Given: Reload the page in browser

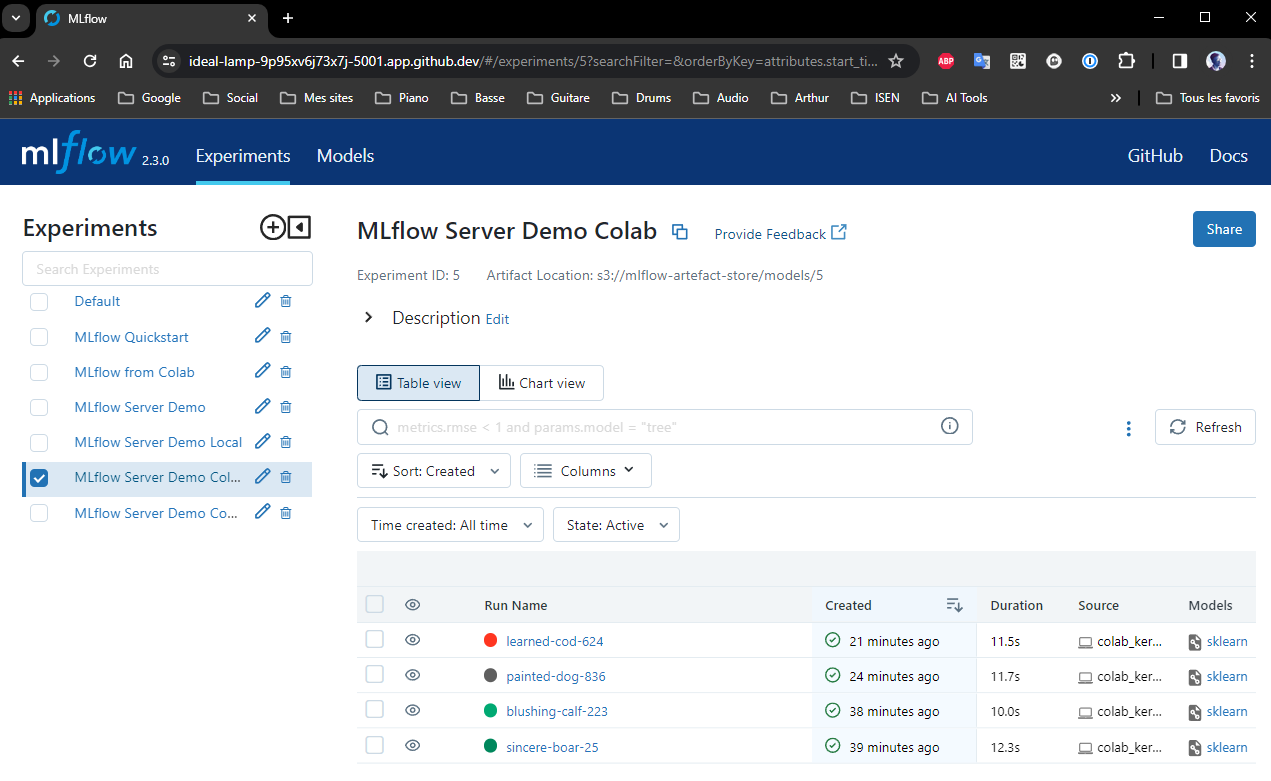Looking at the screenshot, I should click(90, 61).
